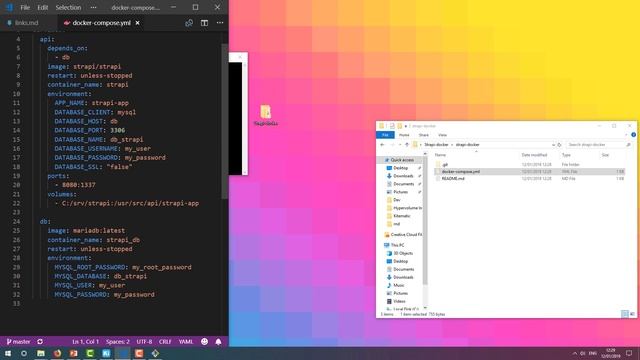Sort files by Name column
This screenshot has width=640, height=360.
[x=440, y=155]
